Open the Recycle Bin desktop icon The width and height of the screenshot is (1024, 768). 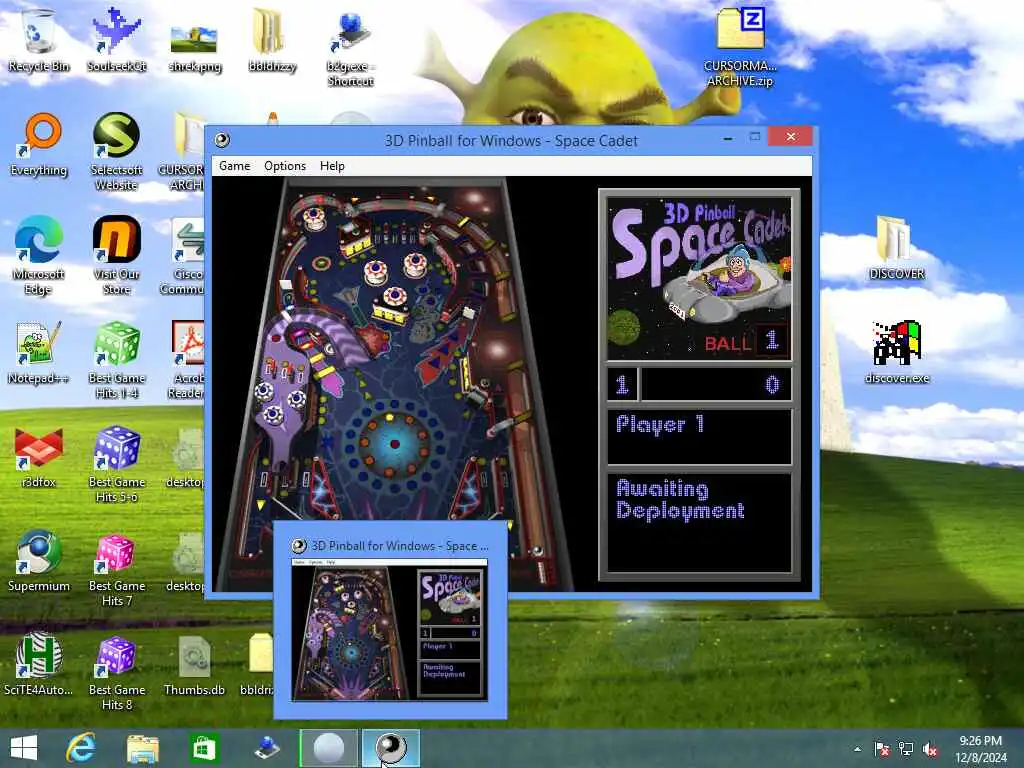point(39,40)
